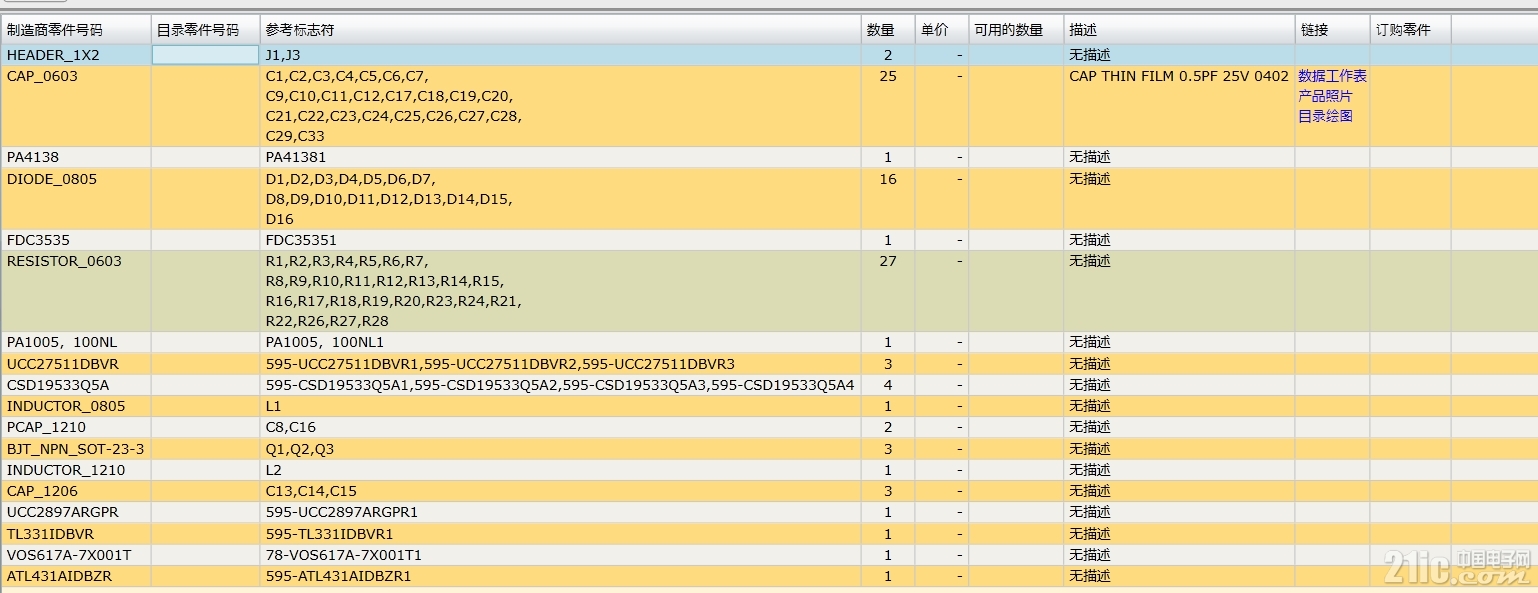Select the UCC27511DBVR part cell

coord(76,364)
